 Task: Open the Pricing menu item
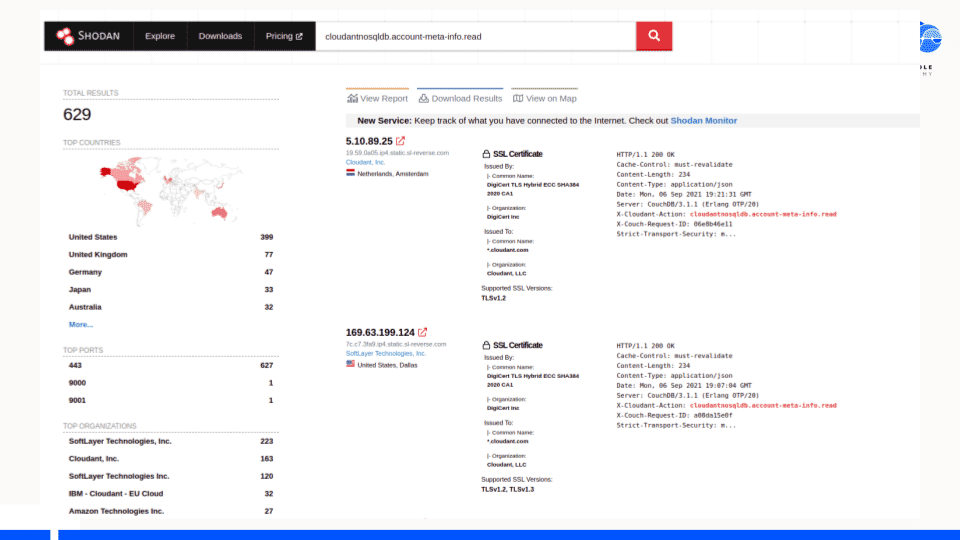pos(284,36)
